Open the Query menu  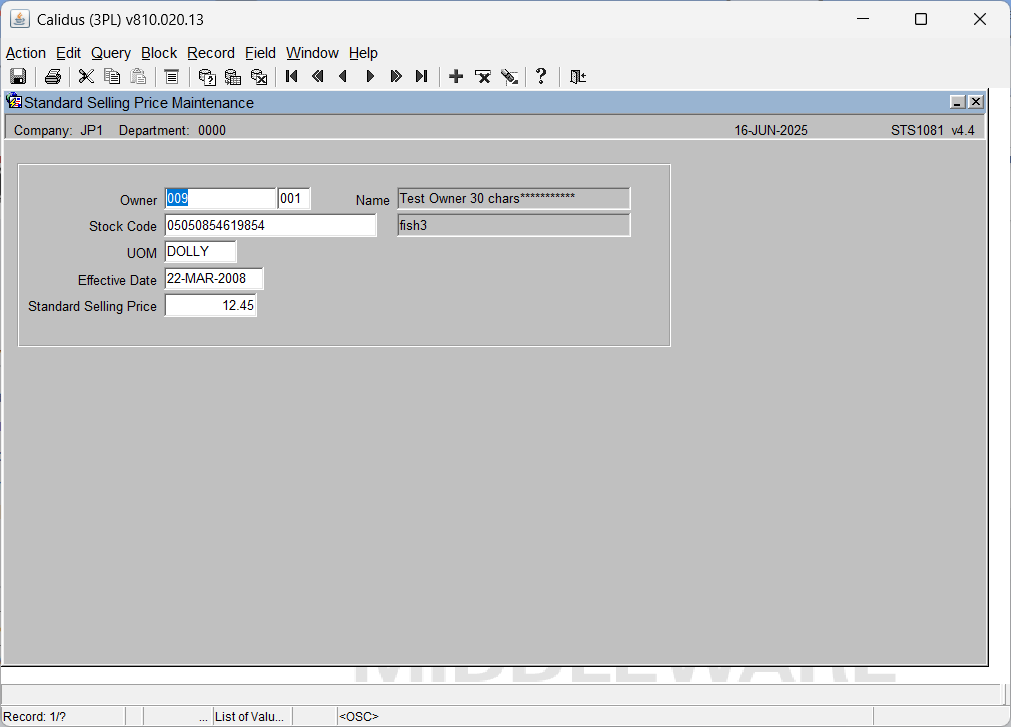(x=111, y=53)
